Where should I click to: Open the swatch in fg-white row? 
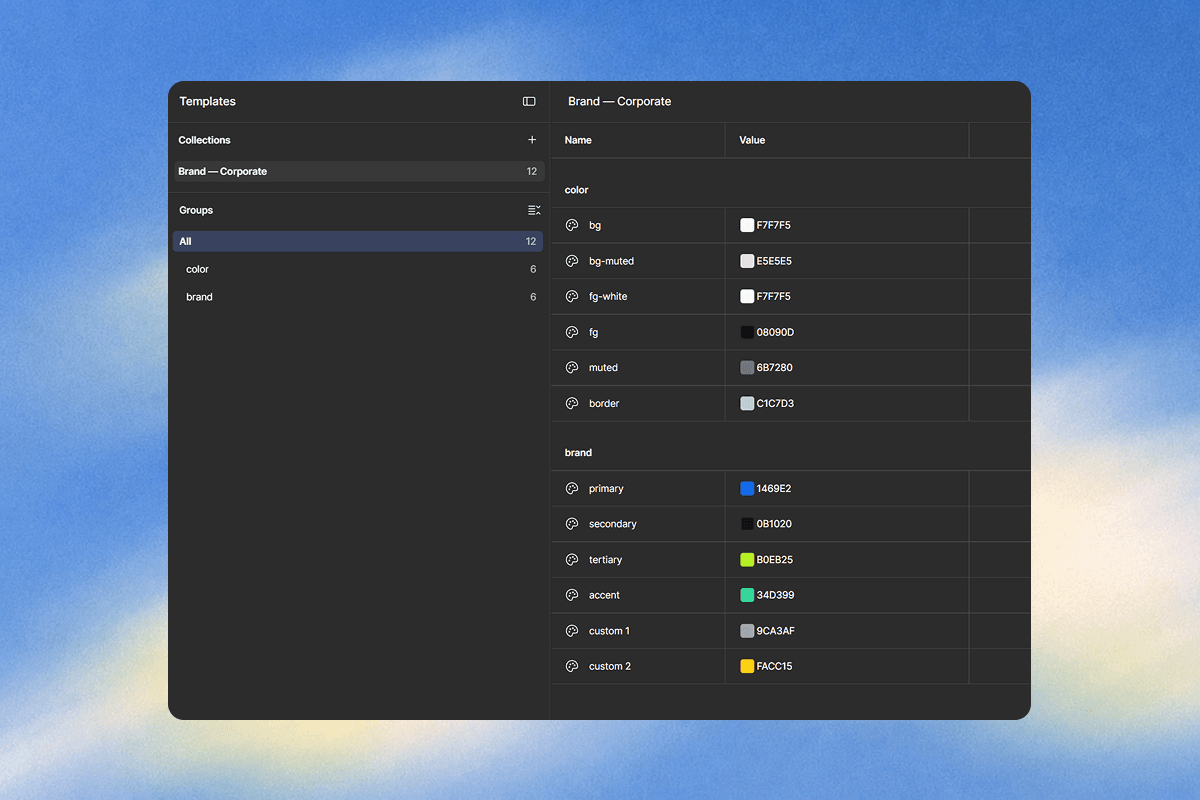(747, 296)
